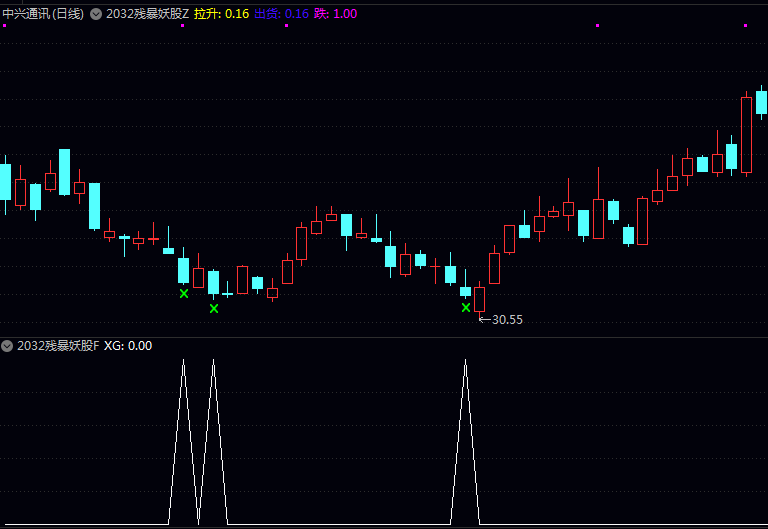Image resolution: width=768 pixels, height=529 pixels.
Task: Select the red candlestick with the 30.55 low
Action: coord(480,299)
